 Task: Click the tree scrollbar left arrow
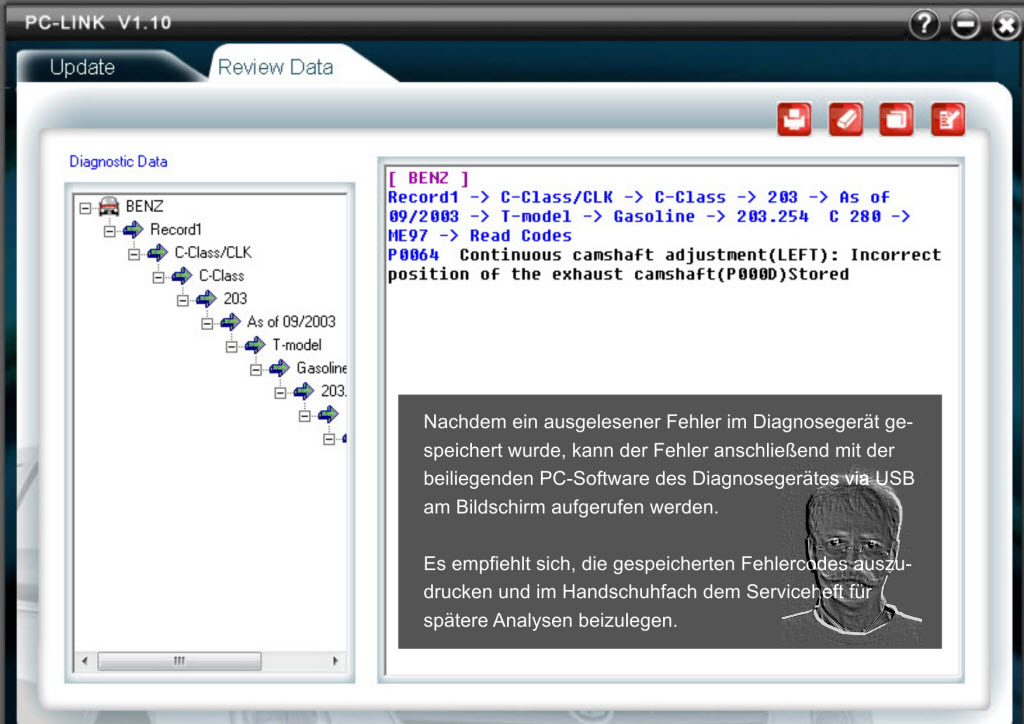(x=85, y=661)
